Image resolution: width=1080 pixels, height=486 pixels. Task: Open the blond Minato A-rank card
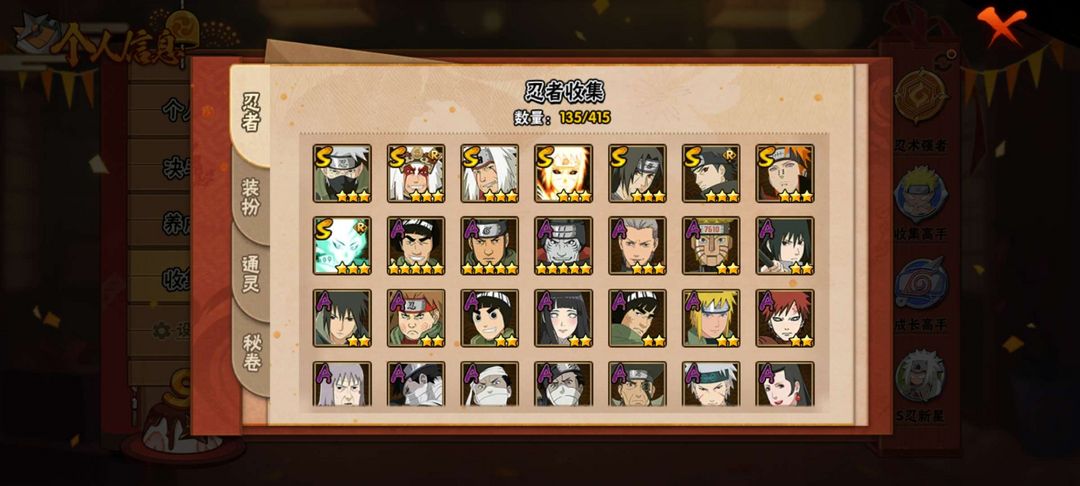[x=711, y=318]
